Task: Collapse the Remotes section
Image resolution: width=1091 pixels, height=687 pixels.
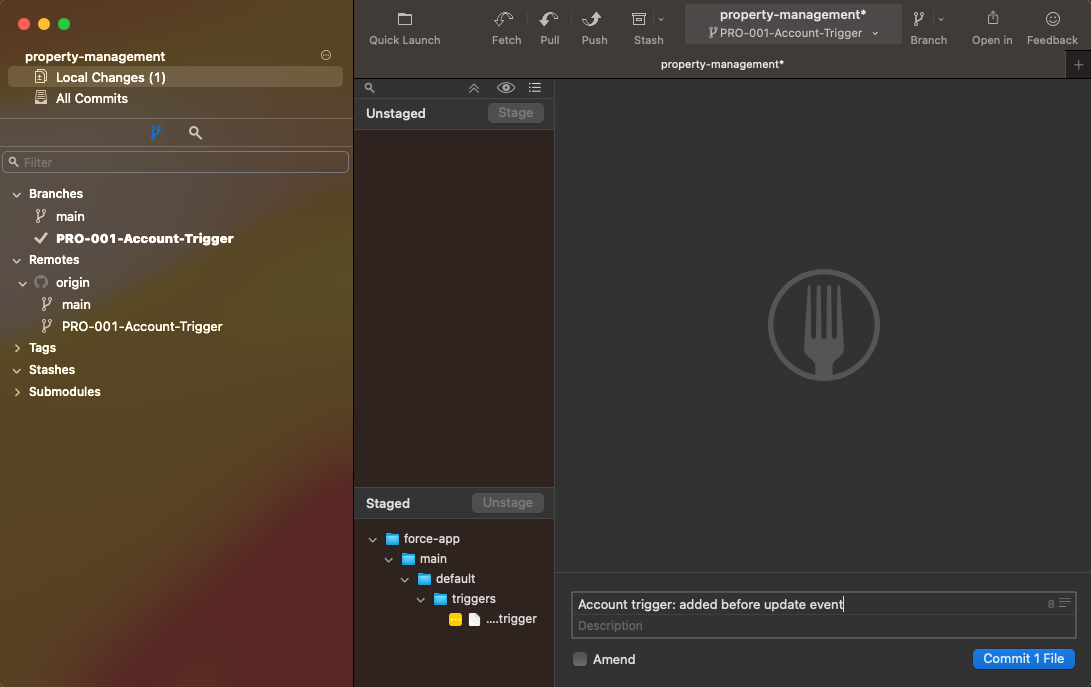Action: tap(17, 260)
